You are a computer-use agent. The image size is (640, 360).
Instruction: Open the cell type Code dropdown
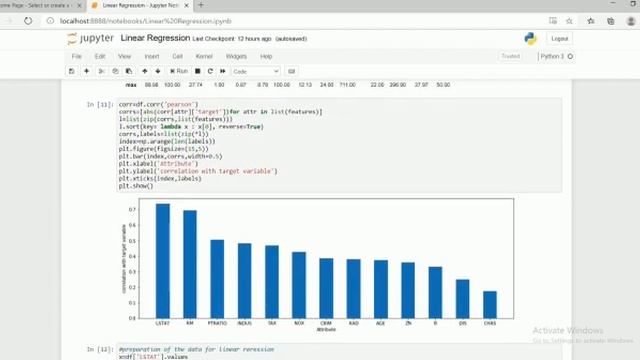click(x=256, y=71)
